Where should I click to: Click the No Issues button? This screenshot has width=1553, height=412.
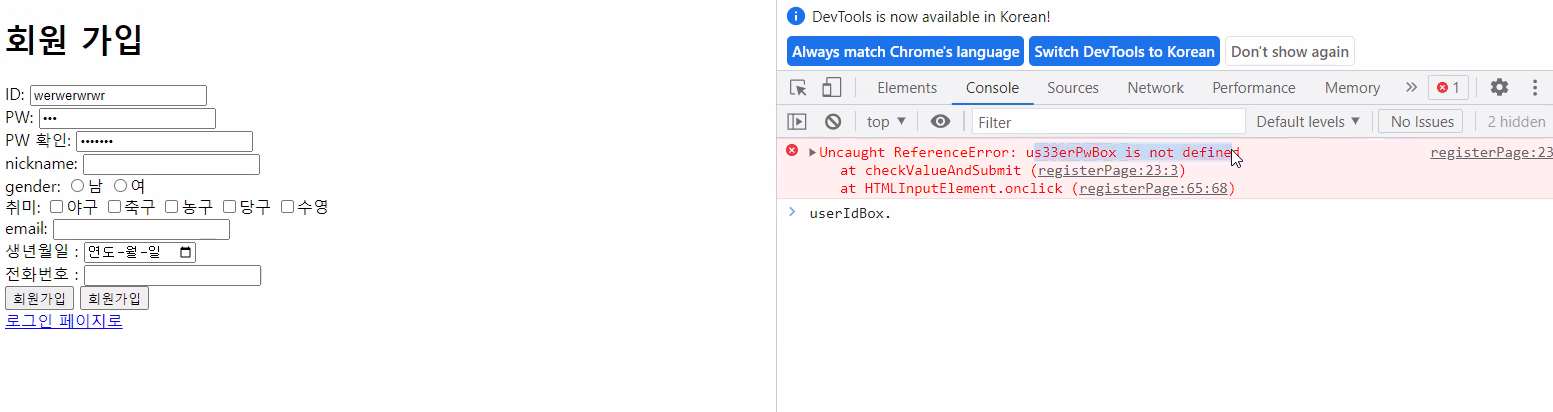click(x=1421, y=122)
